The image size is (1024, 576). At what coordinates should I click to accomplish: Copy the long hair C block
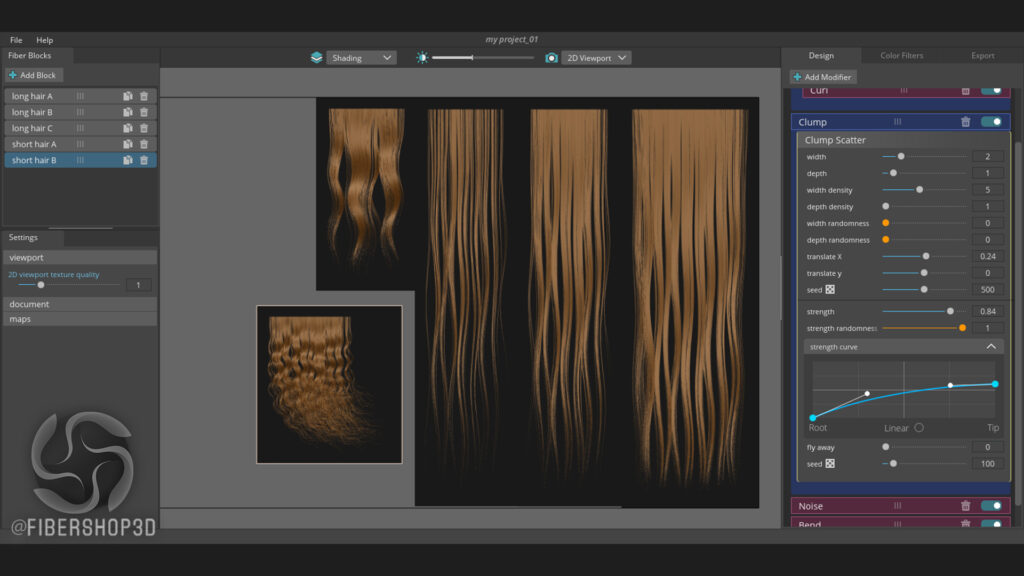click(127, 128)
